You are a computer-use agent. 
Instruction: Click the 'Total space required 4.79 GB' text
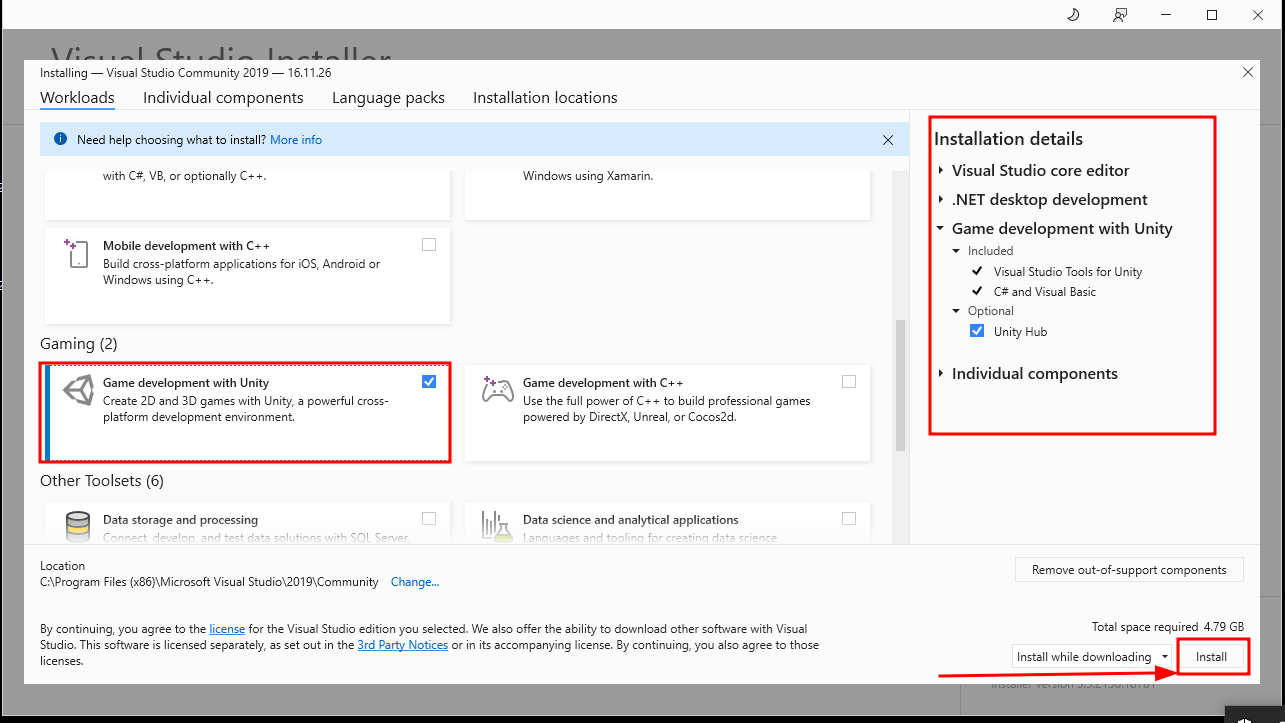1168,627
